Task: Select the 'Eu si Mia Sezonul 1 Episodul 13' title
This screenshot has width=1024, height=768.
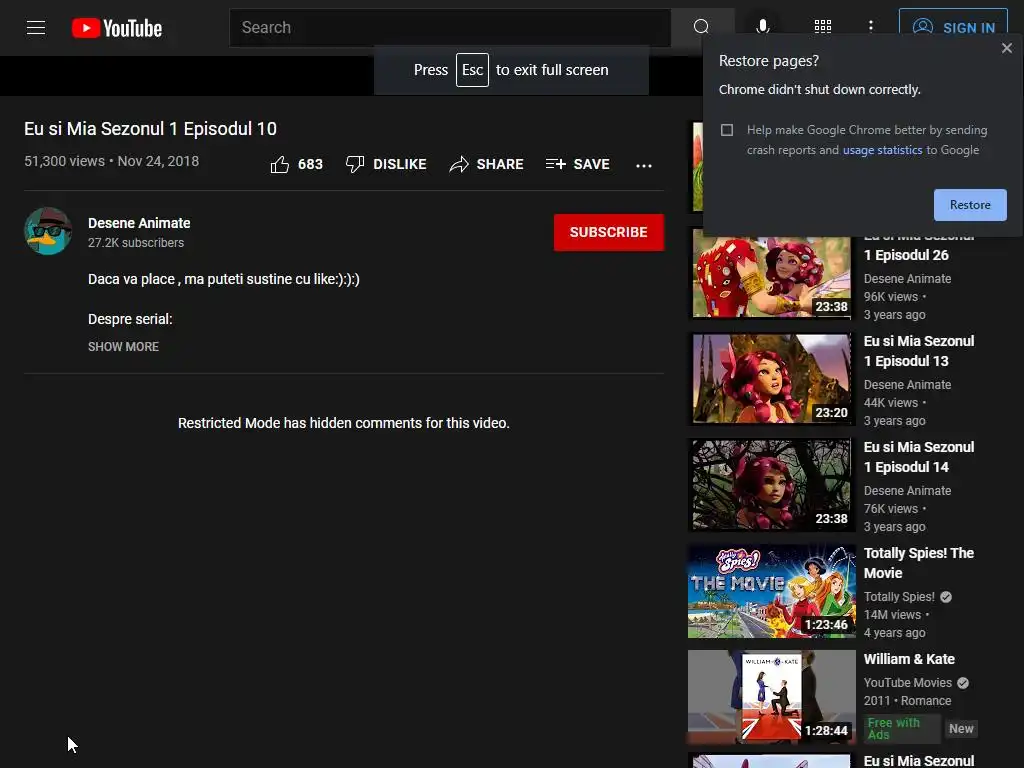Action: 919,351
